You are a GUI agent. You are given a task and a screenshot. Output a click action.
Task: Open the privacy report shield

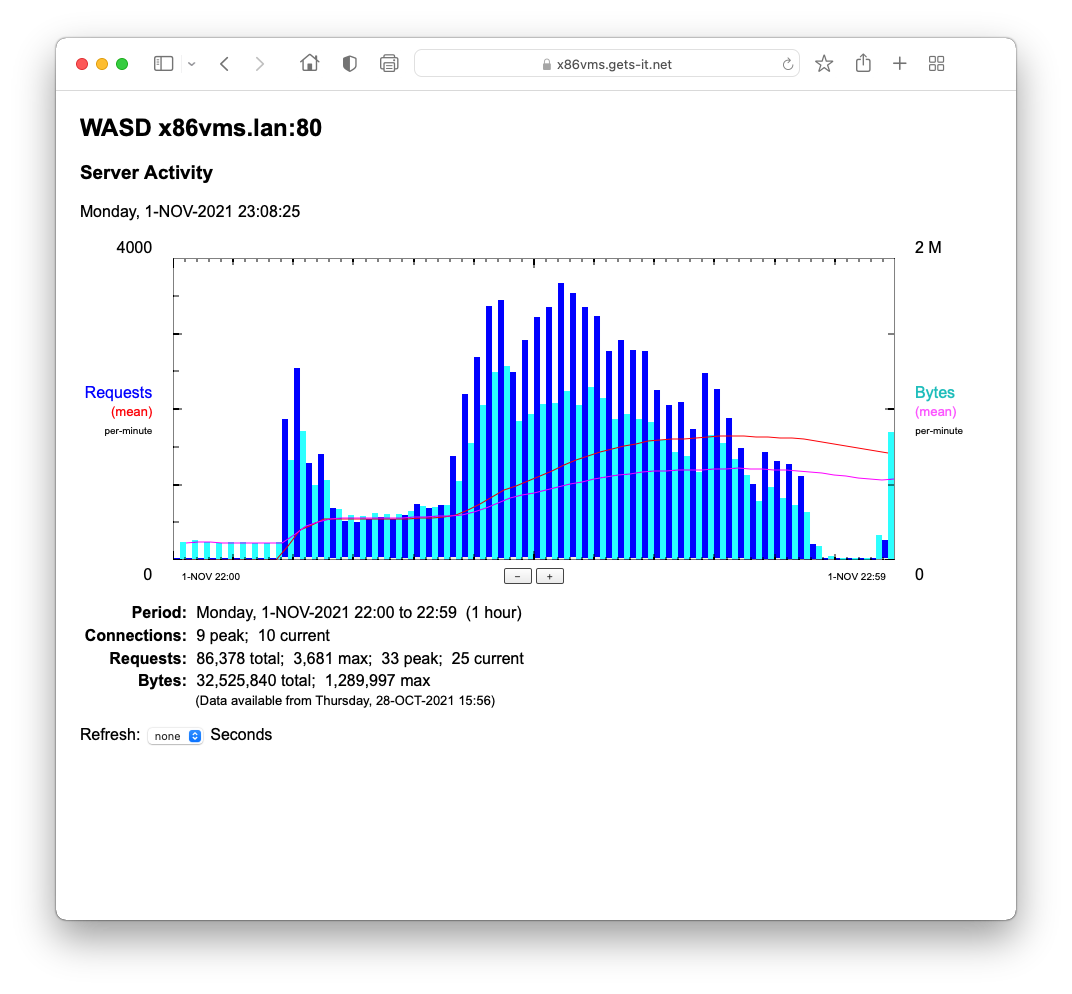[x=349, y=64]
